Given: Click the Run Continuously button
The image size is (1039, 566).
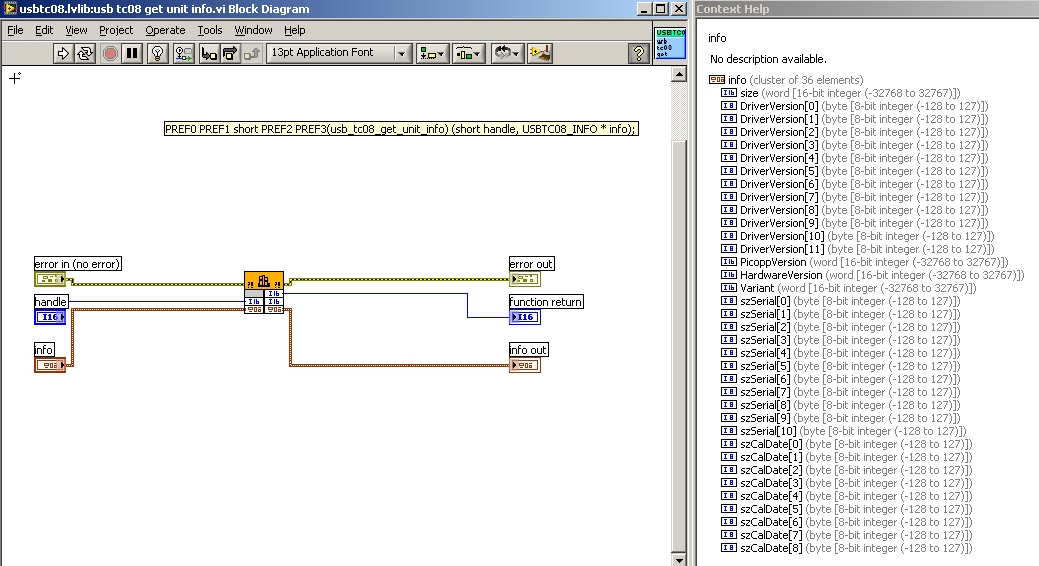Looking at the screenshot, I should (85, 53).
